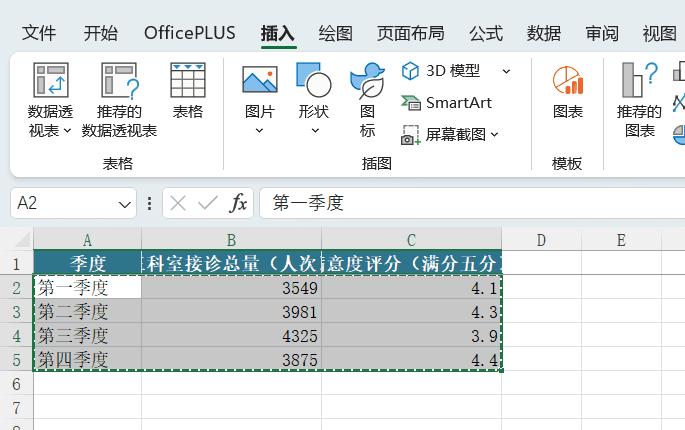Switch to the 视图 tab
Image resolution: width=685 pixels, height=430 pixels.
(659, 33)
